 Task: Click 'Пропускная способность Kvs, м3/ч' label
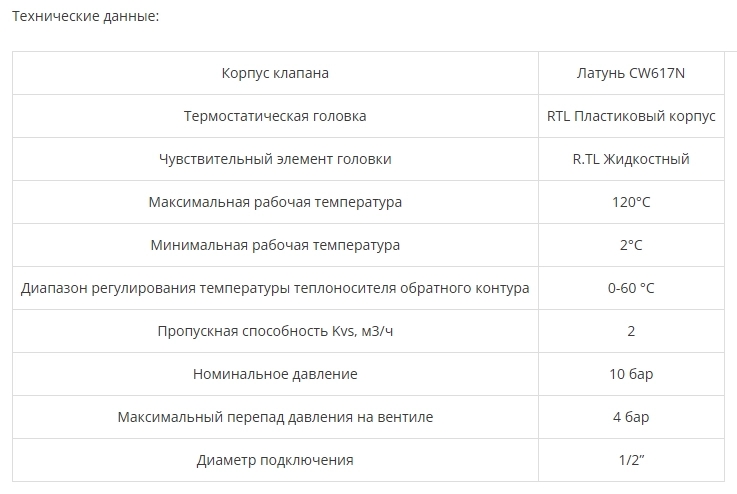pyautogui.click(x=275, y=331)
